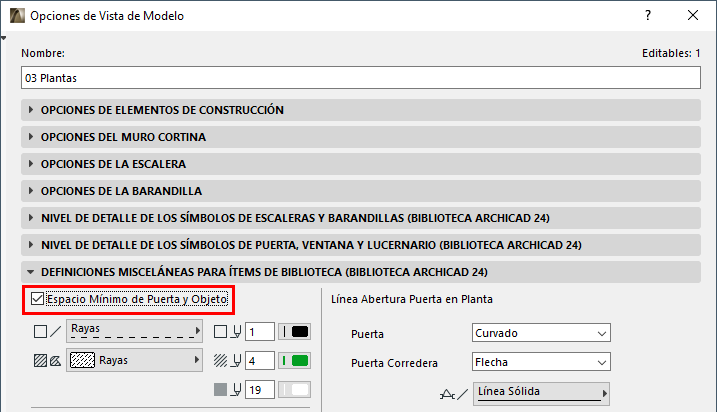Click the Línea Abertura Puerta en Planta heading
This screenshot has height=412, width=717.
[x=412, y=299]
